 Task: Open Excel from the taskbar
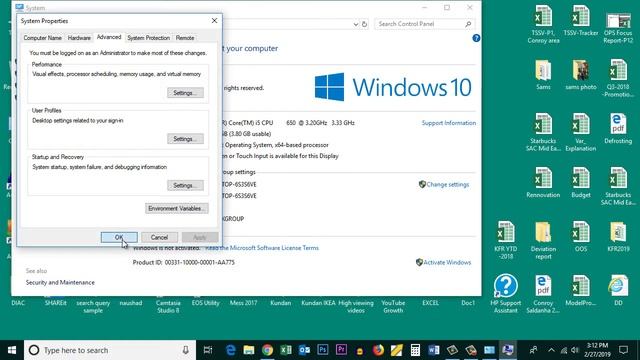286,350
